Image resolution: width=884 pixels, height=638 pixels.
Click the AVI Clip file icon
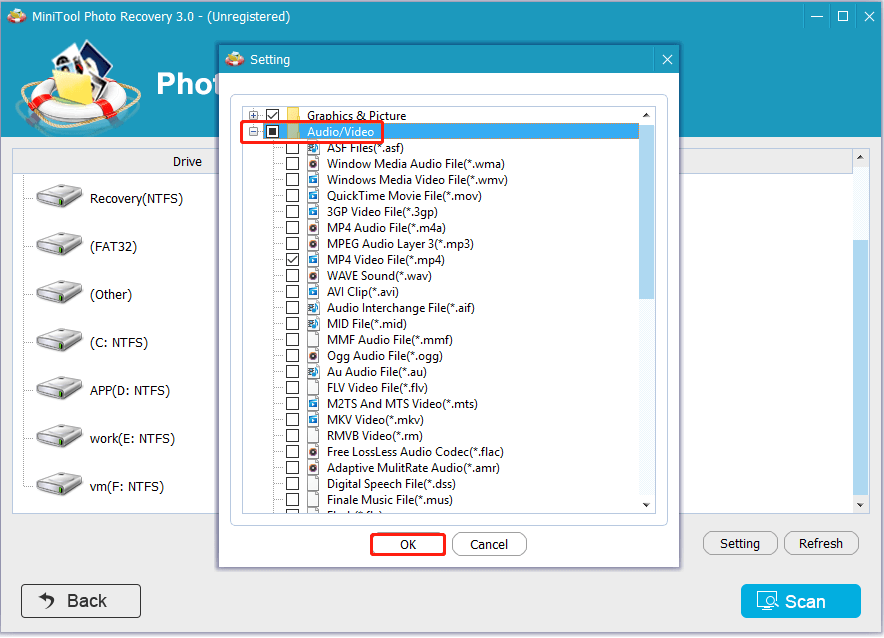click(x=313, y=292)
